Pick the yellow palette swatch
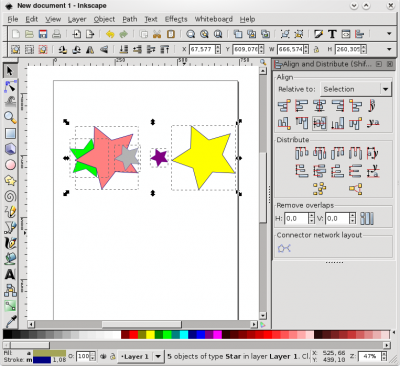 click(150, 334)
